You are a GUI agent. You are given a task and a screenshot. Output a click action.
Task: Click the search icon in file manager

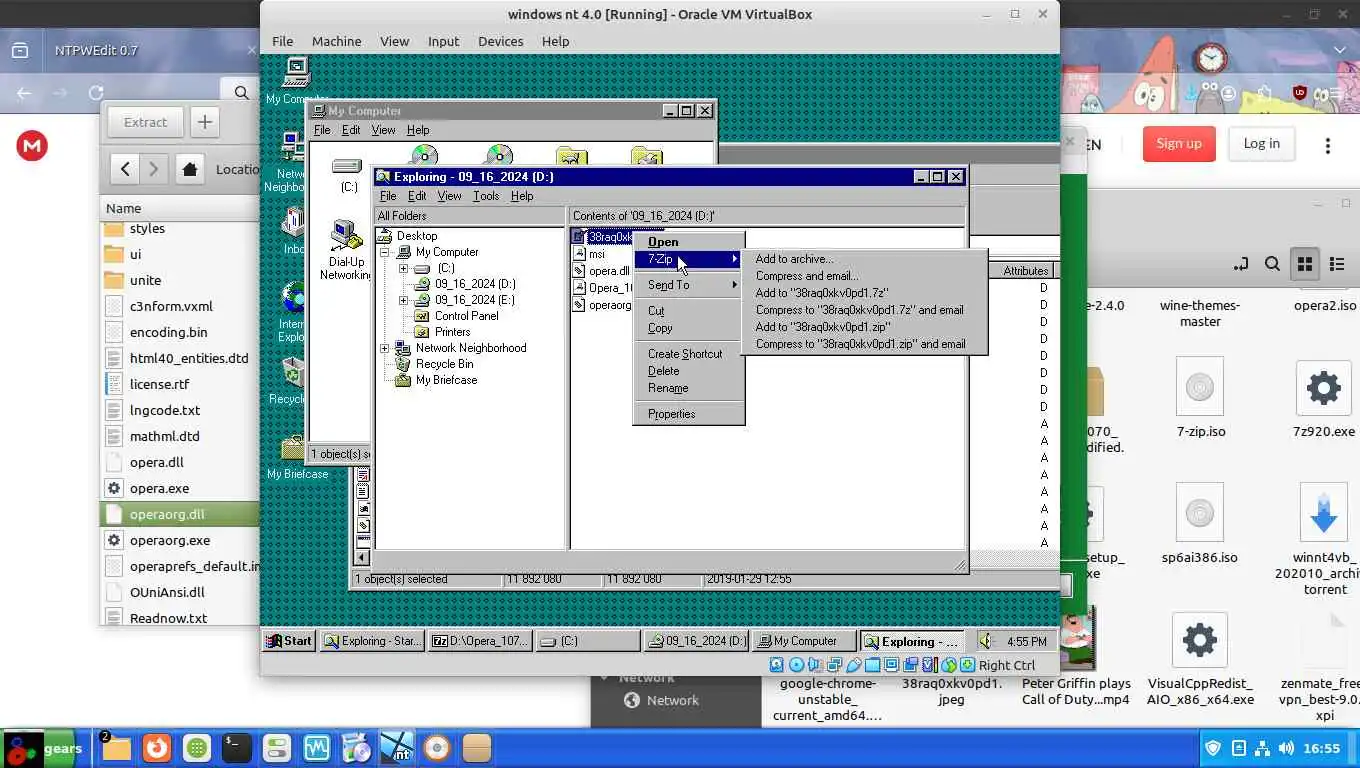point(1272,264)
